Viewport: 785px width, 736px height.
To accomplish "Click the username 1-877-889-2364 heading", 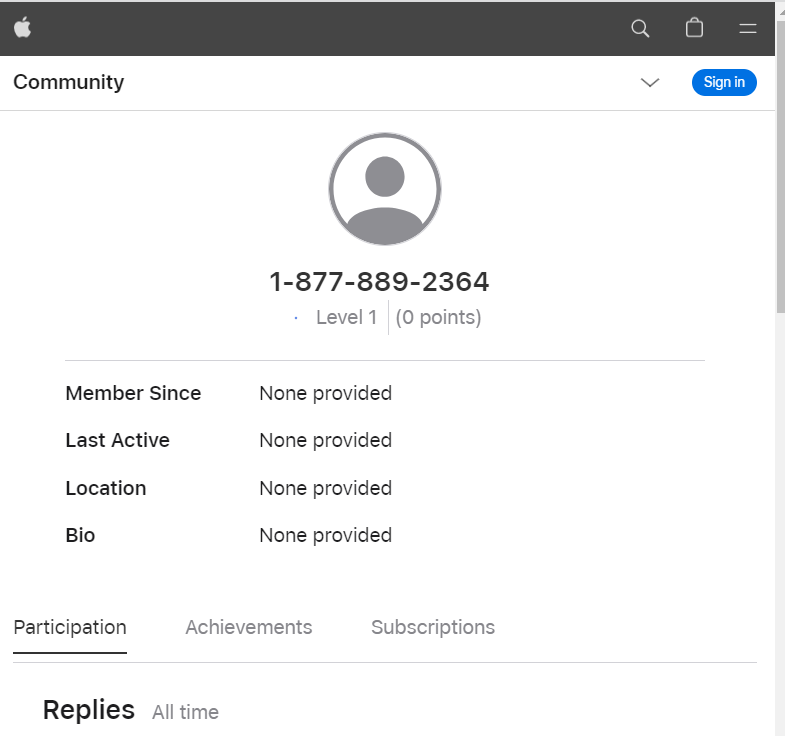I will pos(380,282).
